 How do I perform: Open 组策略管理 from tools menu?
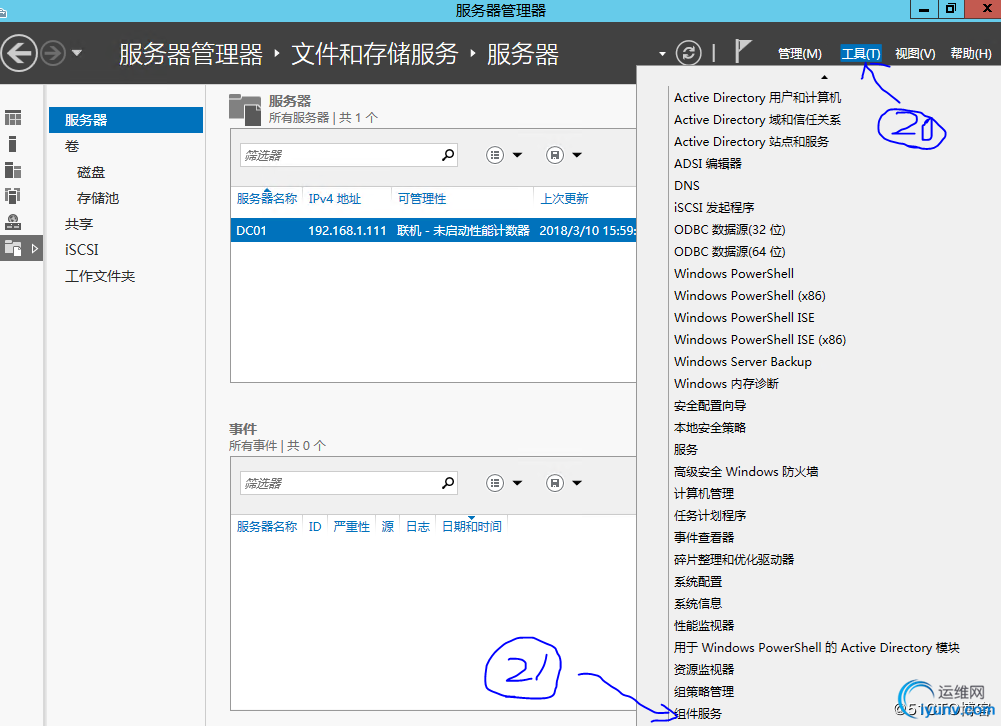(704, 692)
